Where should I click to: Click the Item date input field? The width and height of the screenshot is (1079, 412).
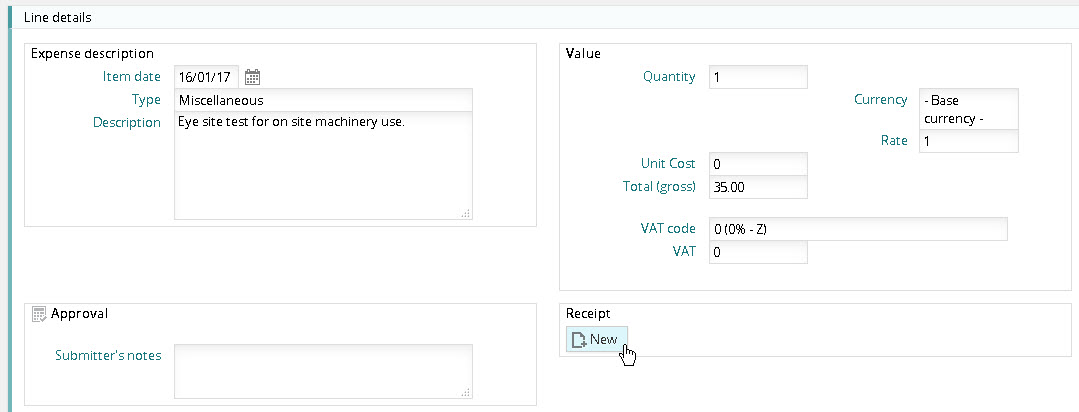pyautogui.click(x=206, y=77)
